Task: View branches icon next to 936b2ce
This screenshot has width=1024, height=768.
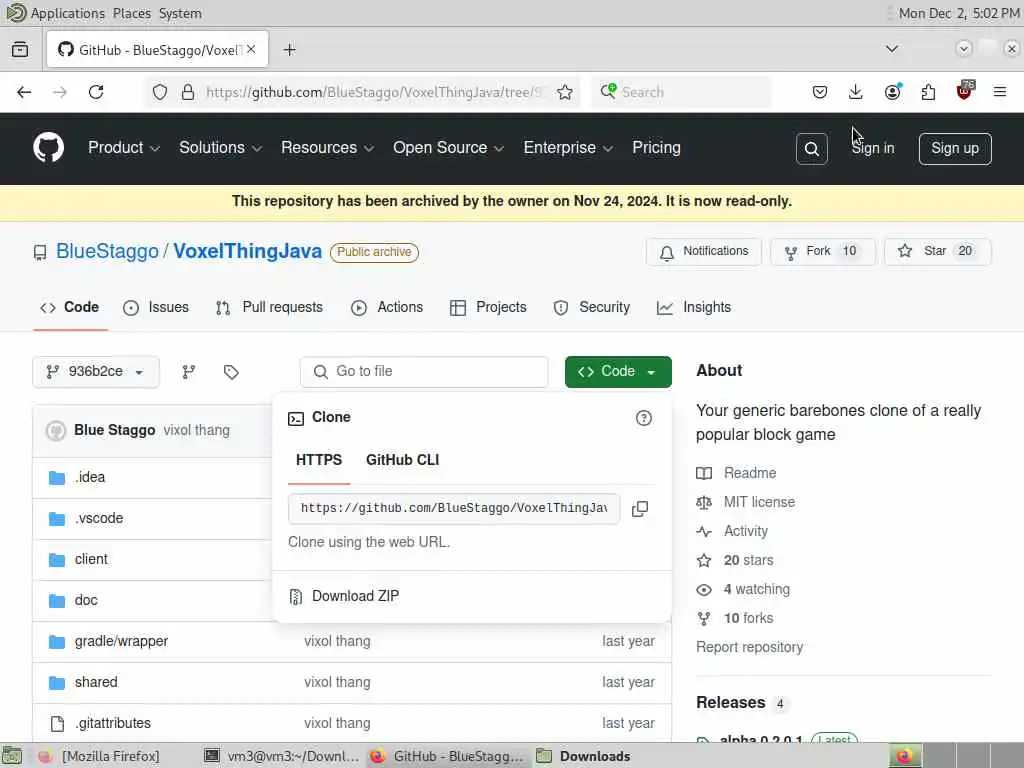Action: (189, 372)
